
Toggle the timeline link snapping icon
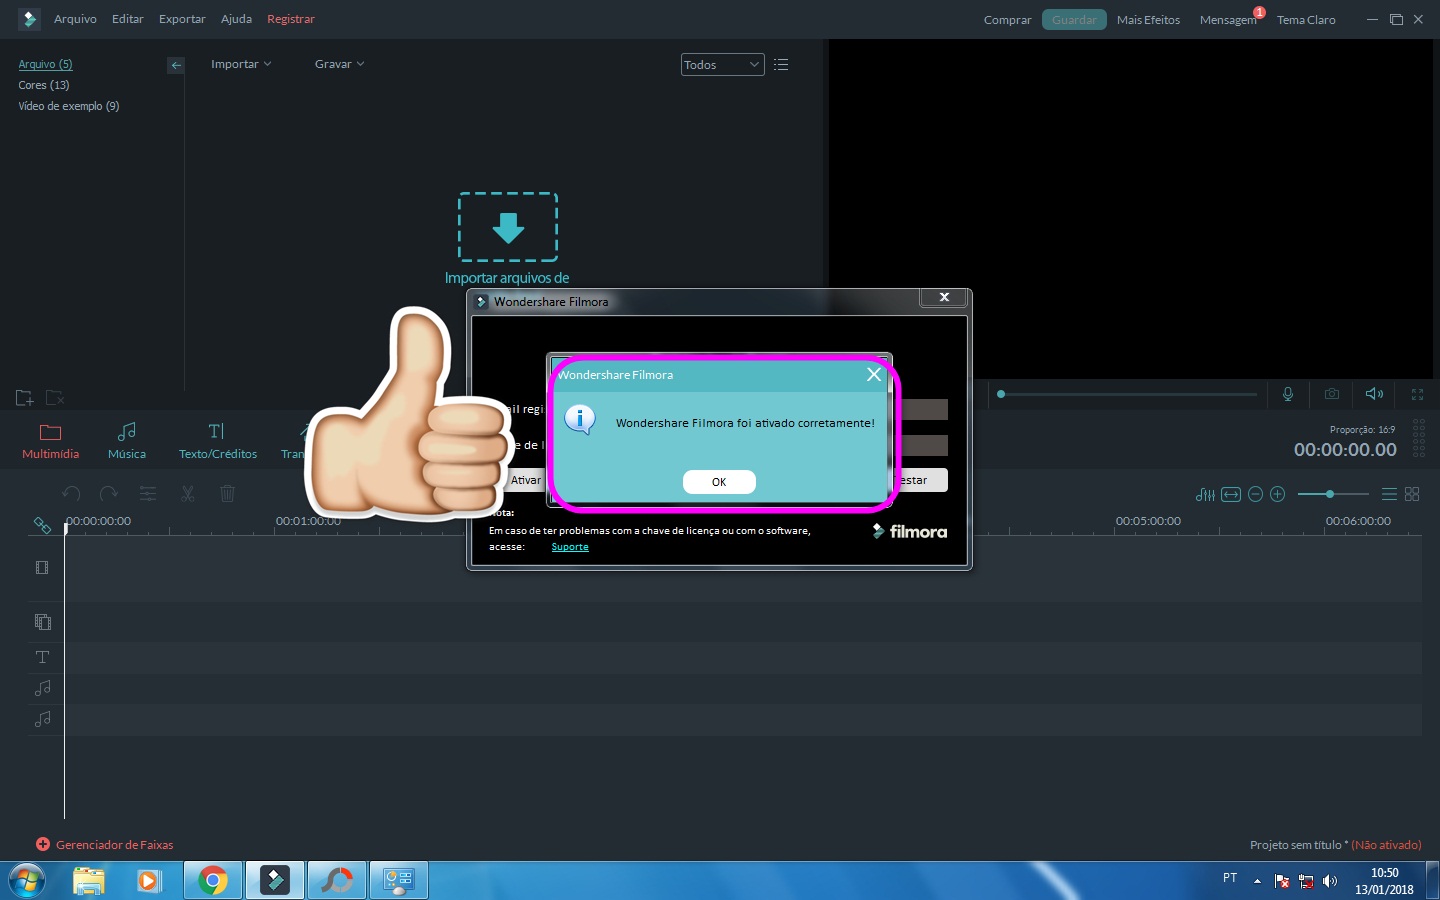(x=42, y=525)
